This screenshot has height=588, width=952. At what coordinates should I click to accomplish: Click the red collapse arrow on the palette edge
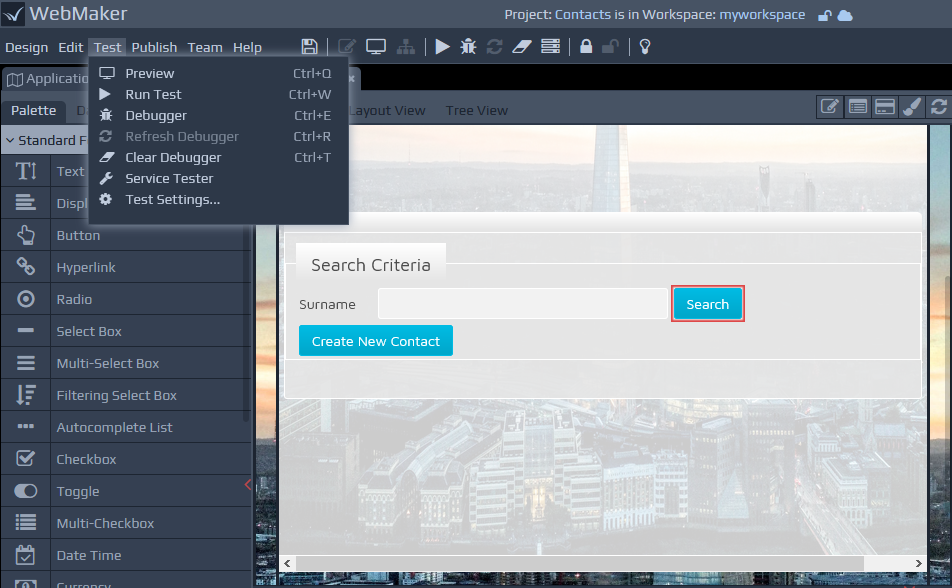(x=248, y=485)
